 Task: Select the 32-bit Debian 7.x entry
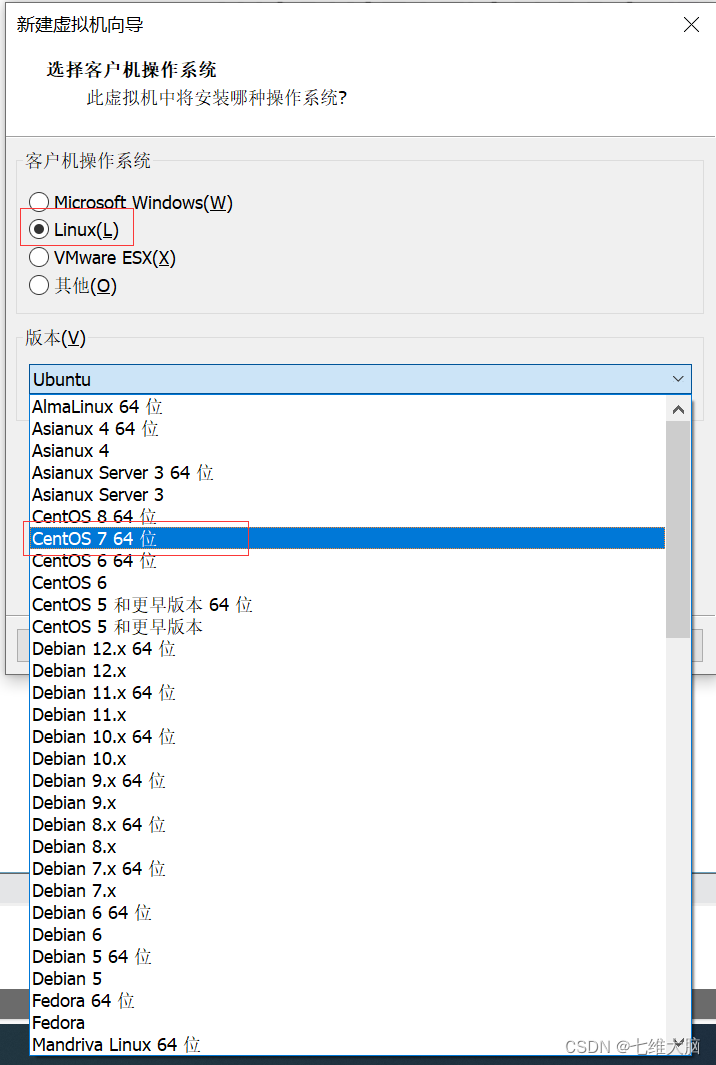[x=348, y=890]
